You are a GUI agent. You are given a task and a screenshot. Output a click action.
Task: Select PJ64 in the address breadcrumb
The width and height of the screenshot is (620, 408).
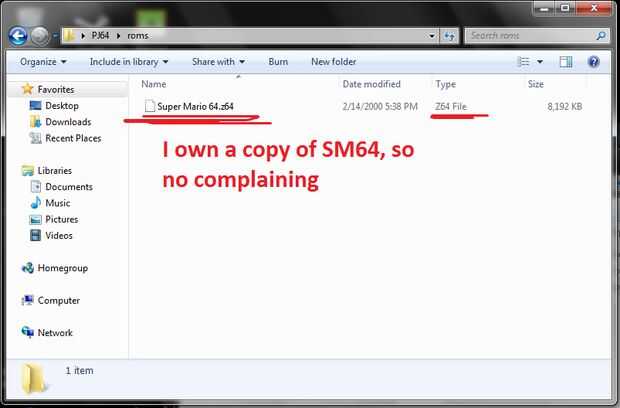(x=100, y=36)
